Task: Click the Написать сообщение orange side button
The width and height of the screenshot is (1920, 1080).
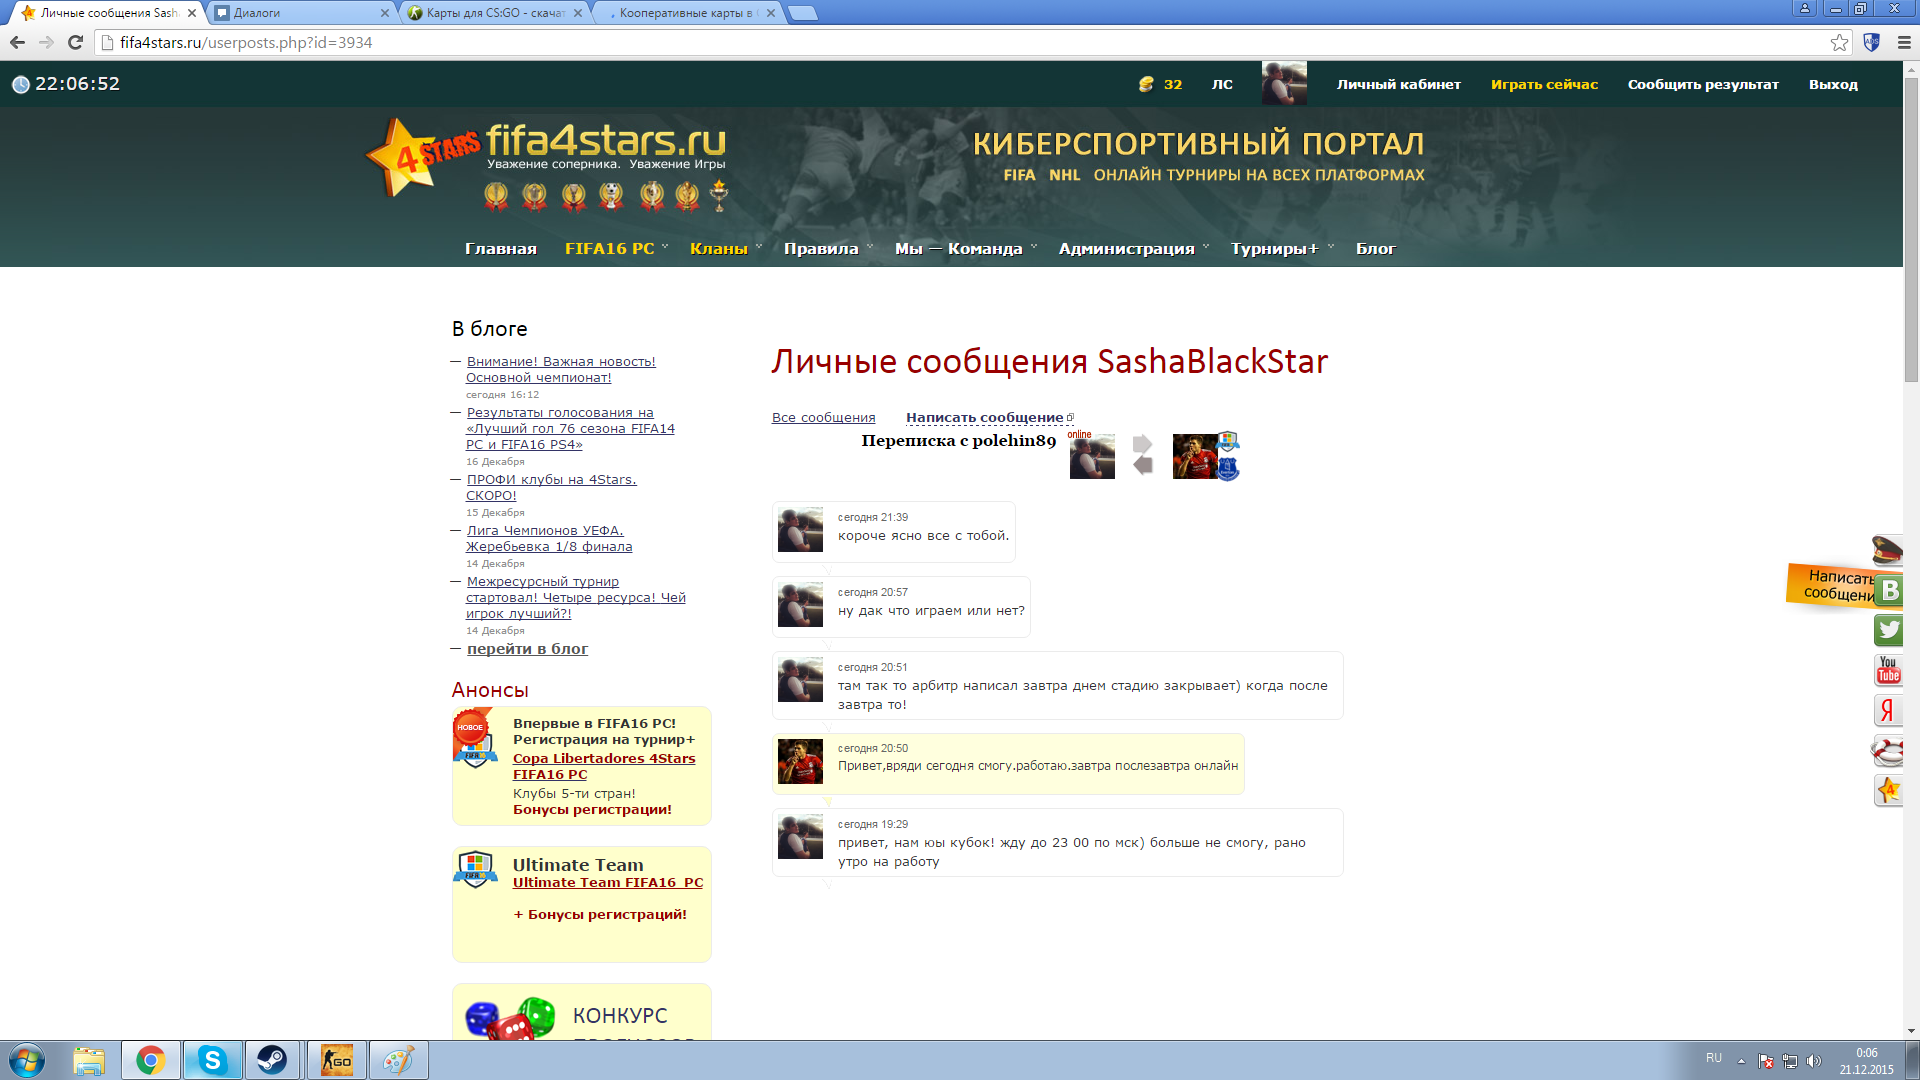Action: click(1830, 585)
